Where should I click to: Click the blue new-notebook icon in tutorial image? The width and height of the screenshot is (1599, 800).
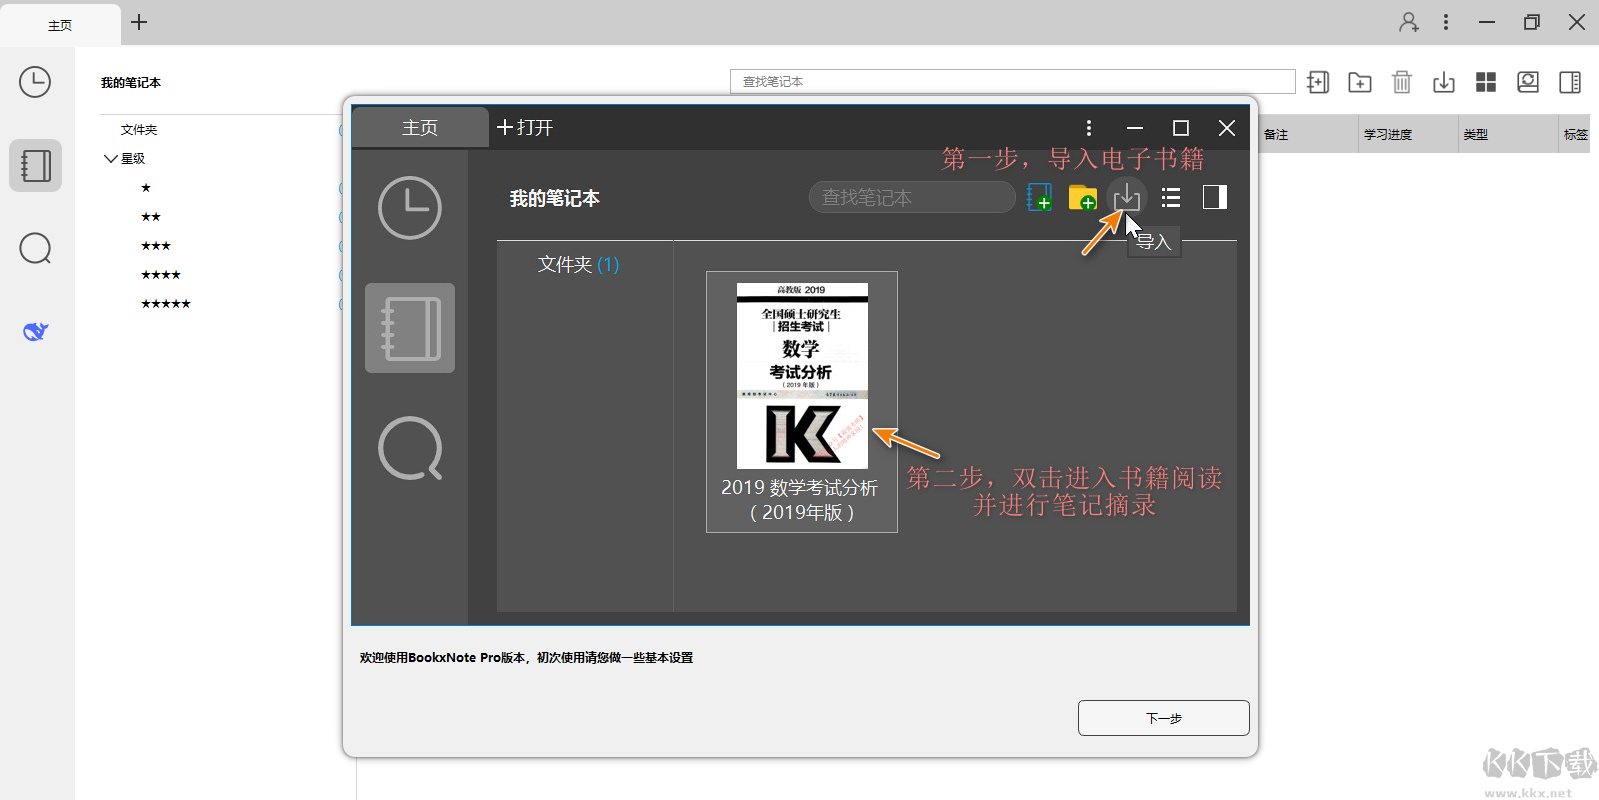tap(1040, 197)
